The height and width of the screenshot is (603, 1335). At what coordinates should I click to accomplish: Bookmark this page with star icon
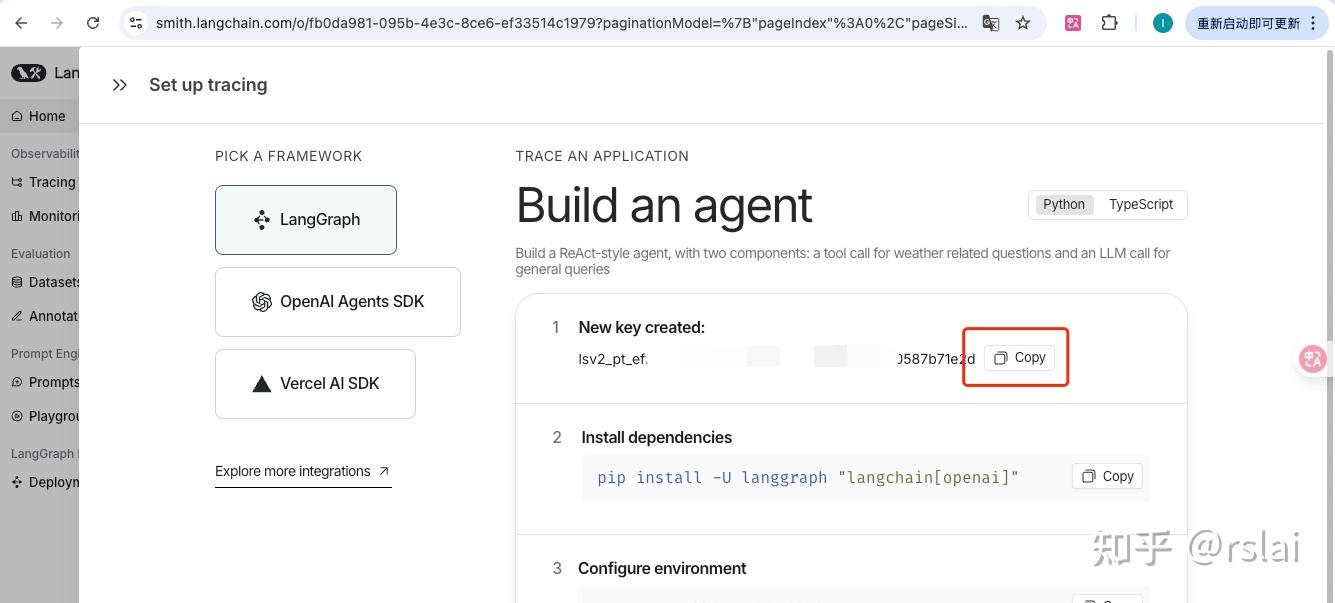(x=1023, y=22)
